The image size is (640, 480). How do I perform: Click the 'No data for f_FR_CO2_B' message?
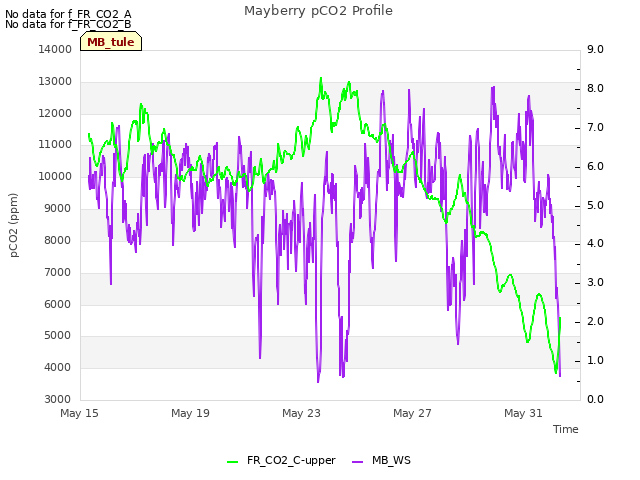click(68, 24)
